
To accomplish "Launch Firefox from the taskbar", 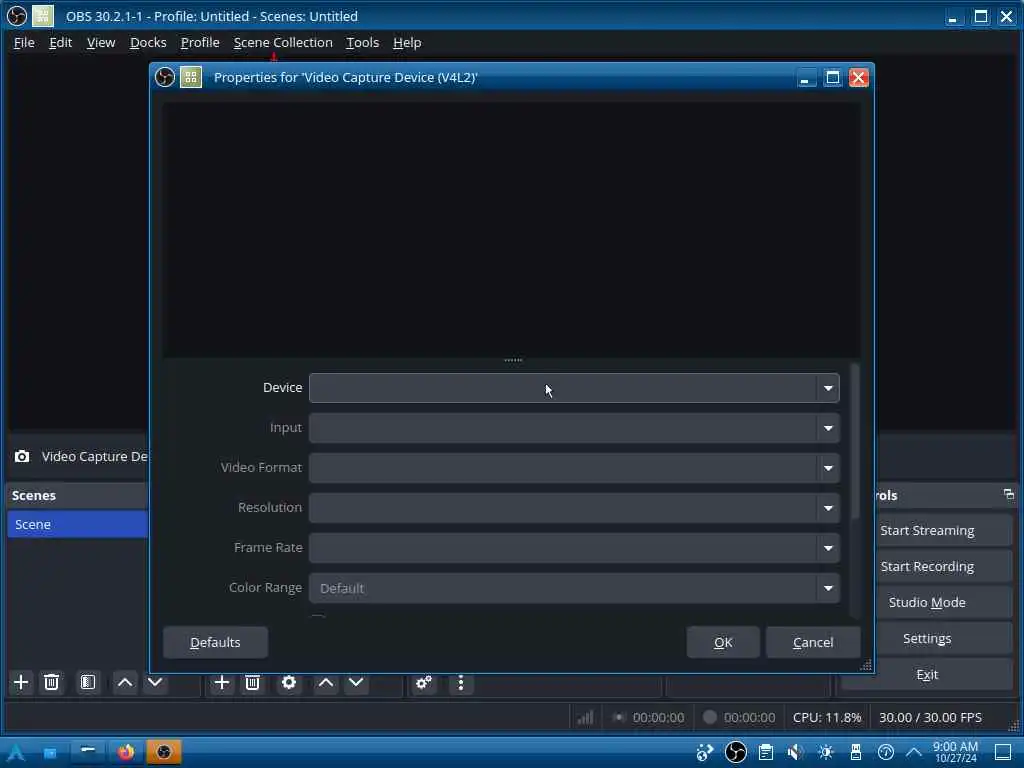I will 126,752.
